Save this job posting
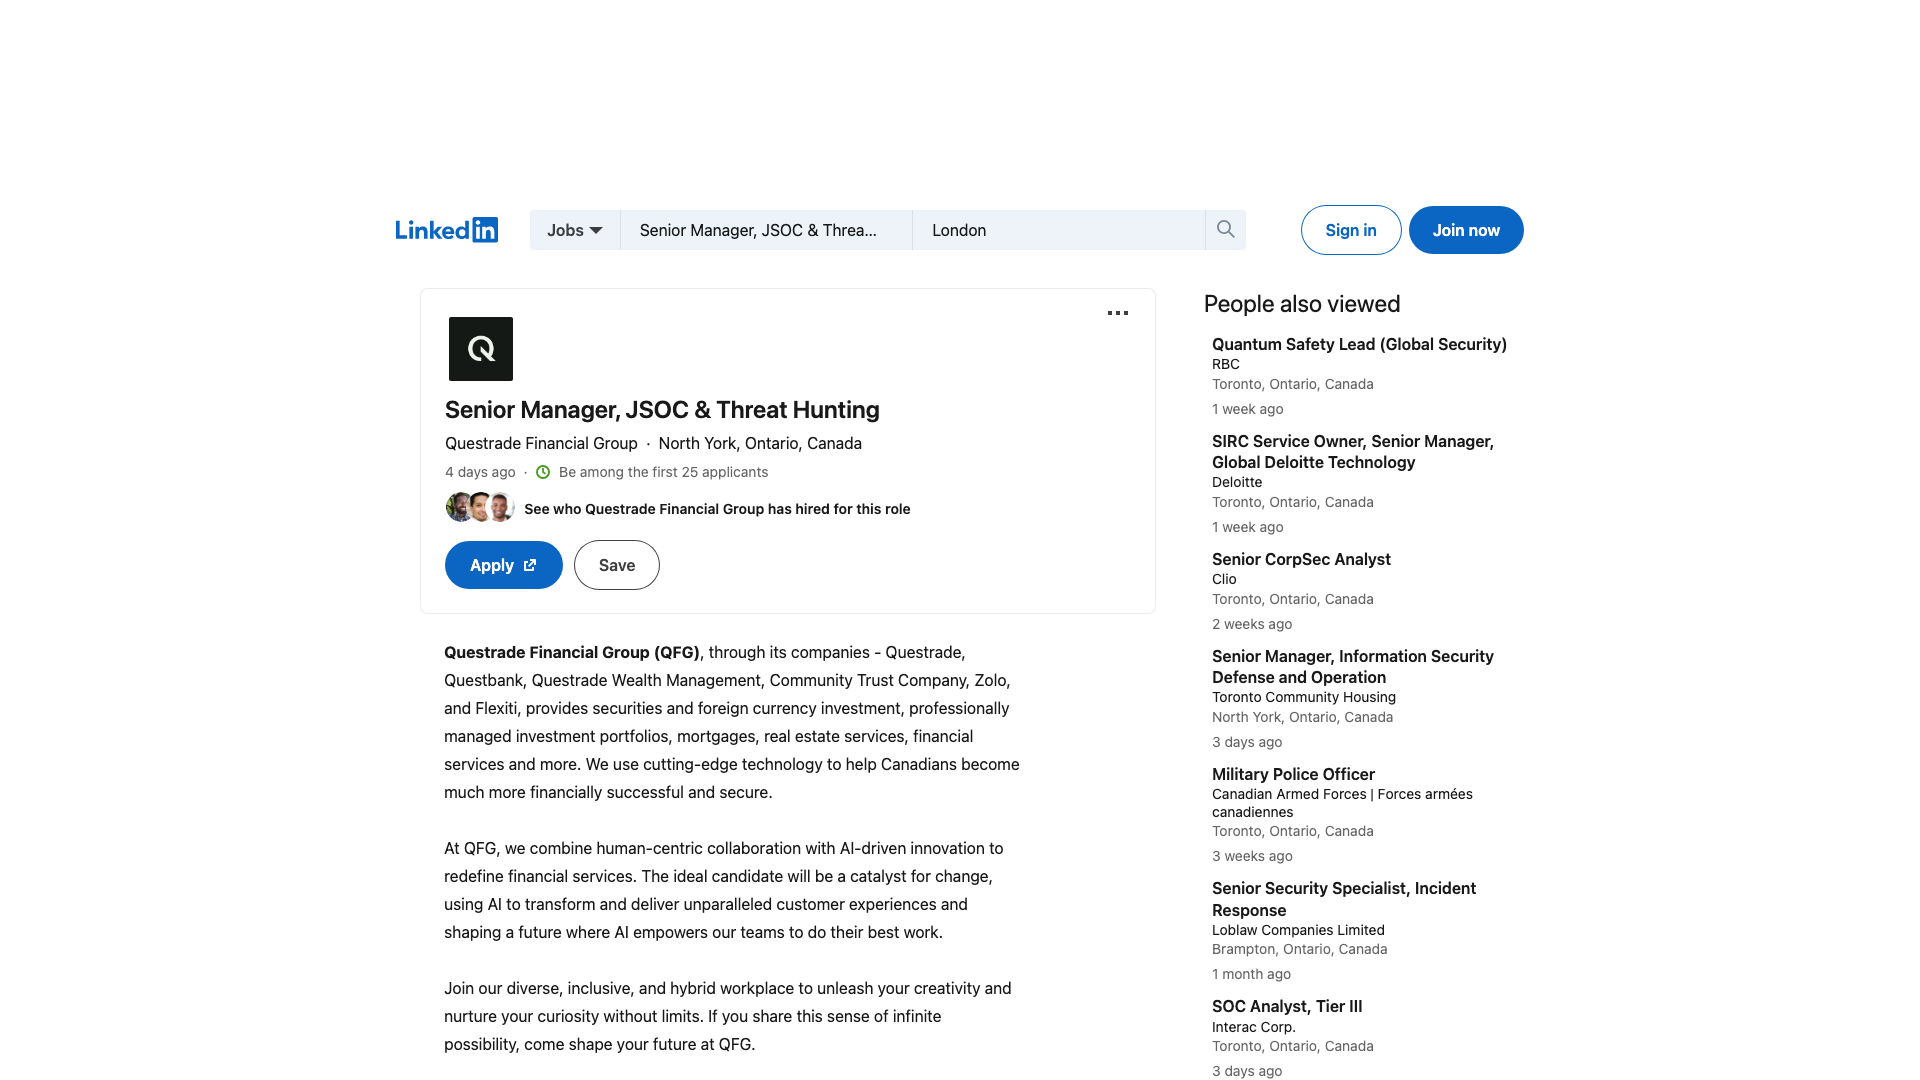The width and height of the screenshot is (1920, 1080). point(617,565)
